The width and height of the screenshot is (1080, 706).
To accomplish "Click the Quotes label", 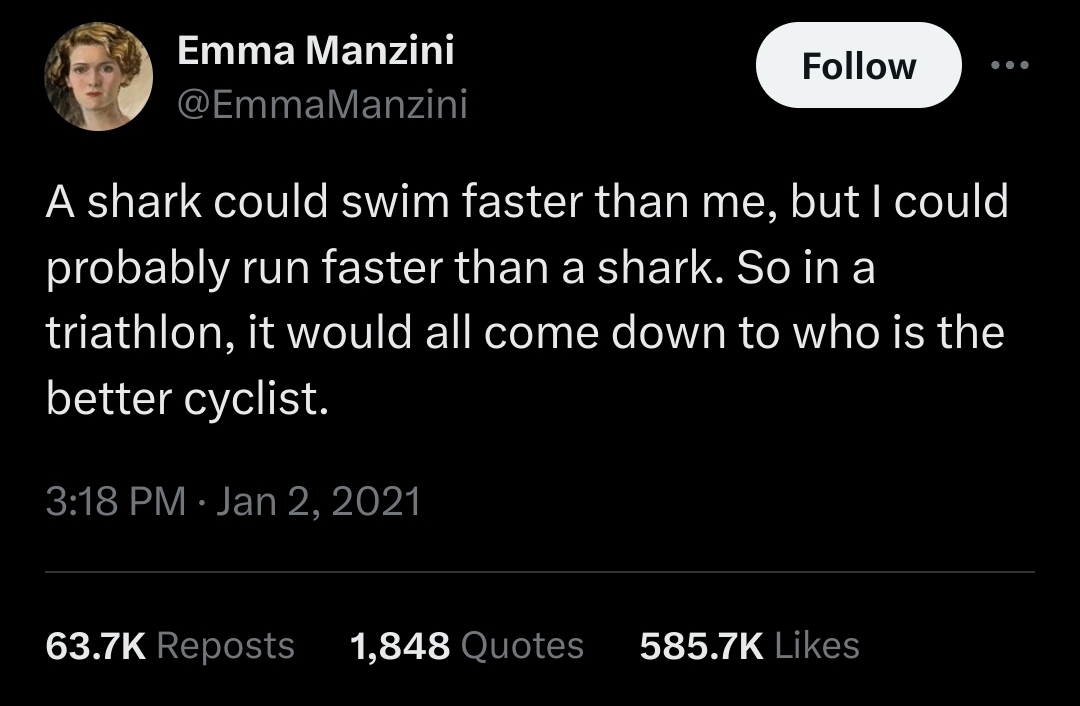I will (522, 646).
